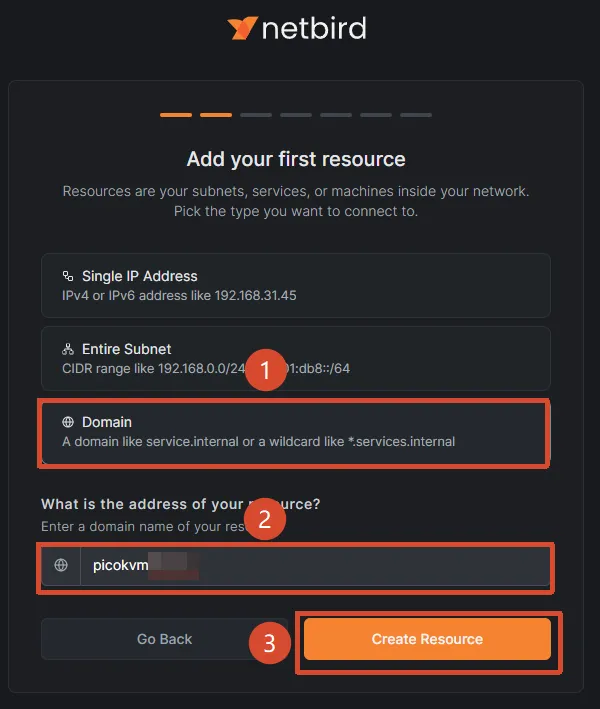Choose the Entire Subnet option

[x=296, y=359]
